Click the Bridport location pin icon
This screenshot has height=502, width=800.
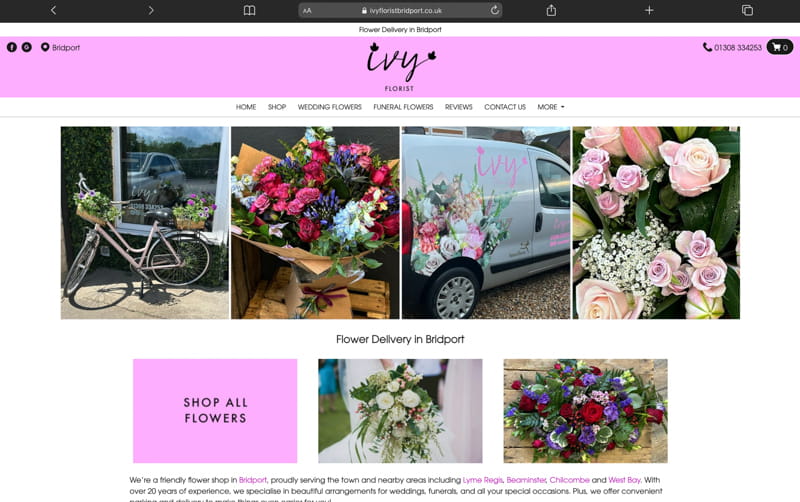45,47
